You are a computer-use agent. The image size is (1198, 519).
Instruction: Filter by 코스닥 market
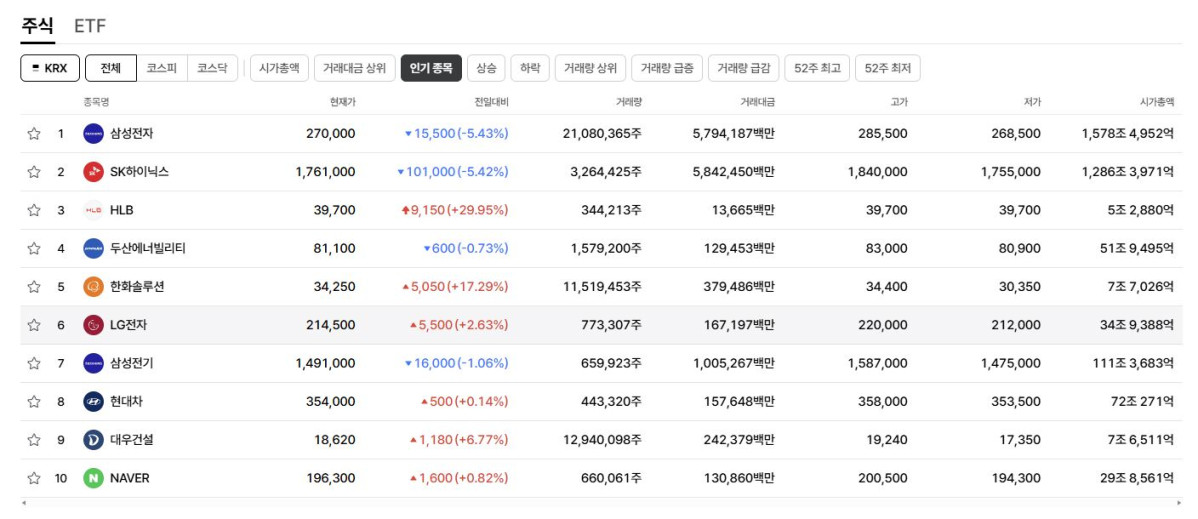tap(212, 68)
